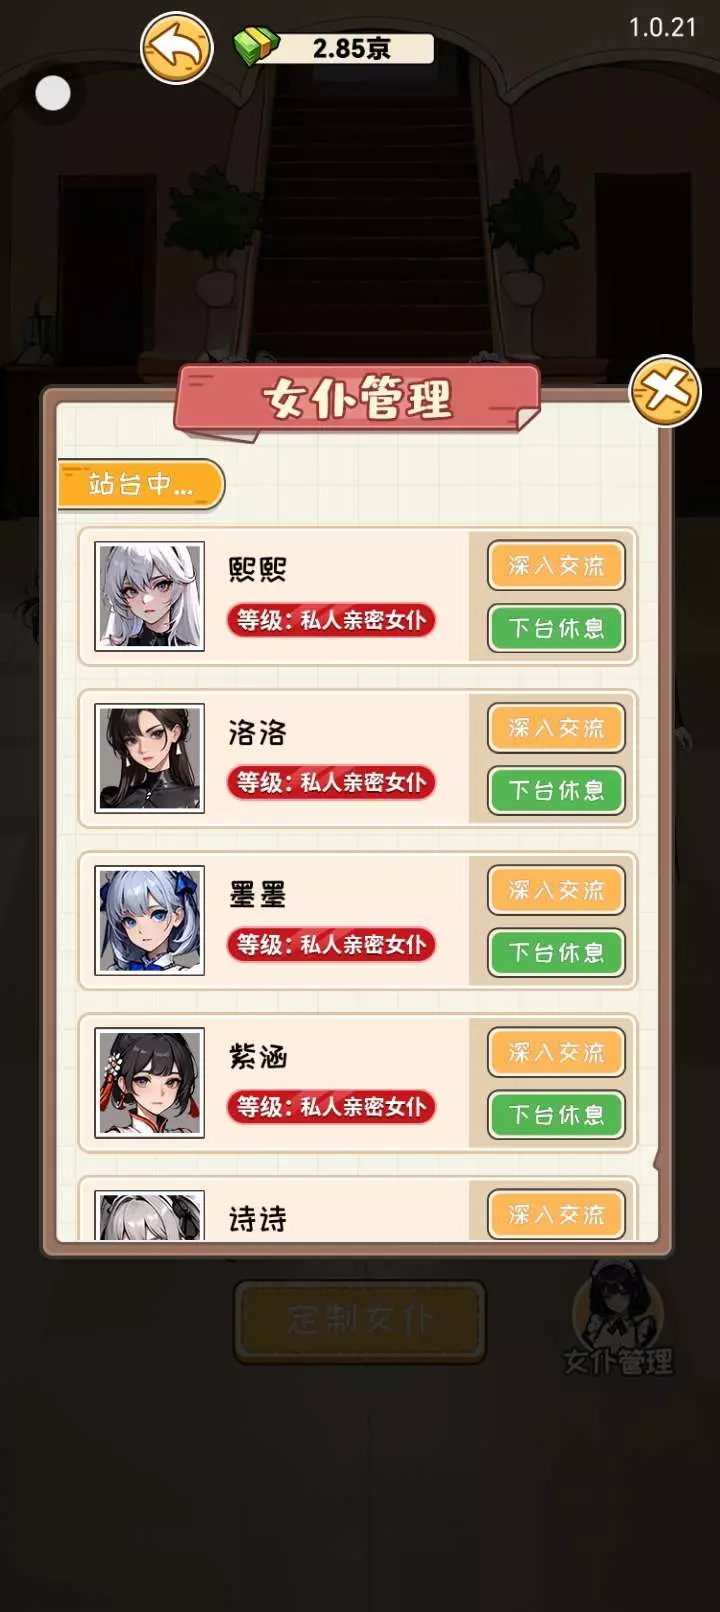Tap 下台休息 for 紫涵
This screenshot has height=1612, width=720.
[556, 1114]
